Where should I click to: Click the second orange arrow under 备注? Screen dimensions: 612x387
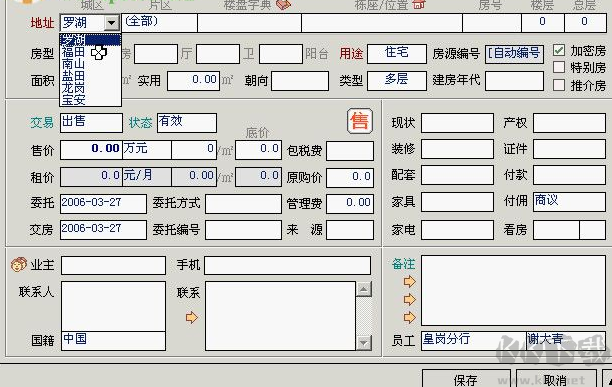point(409,299)
